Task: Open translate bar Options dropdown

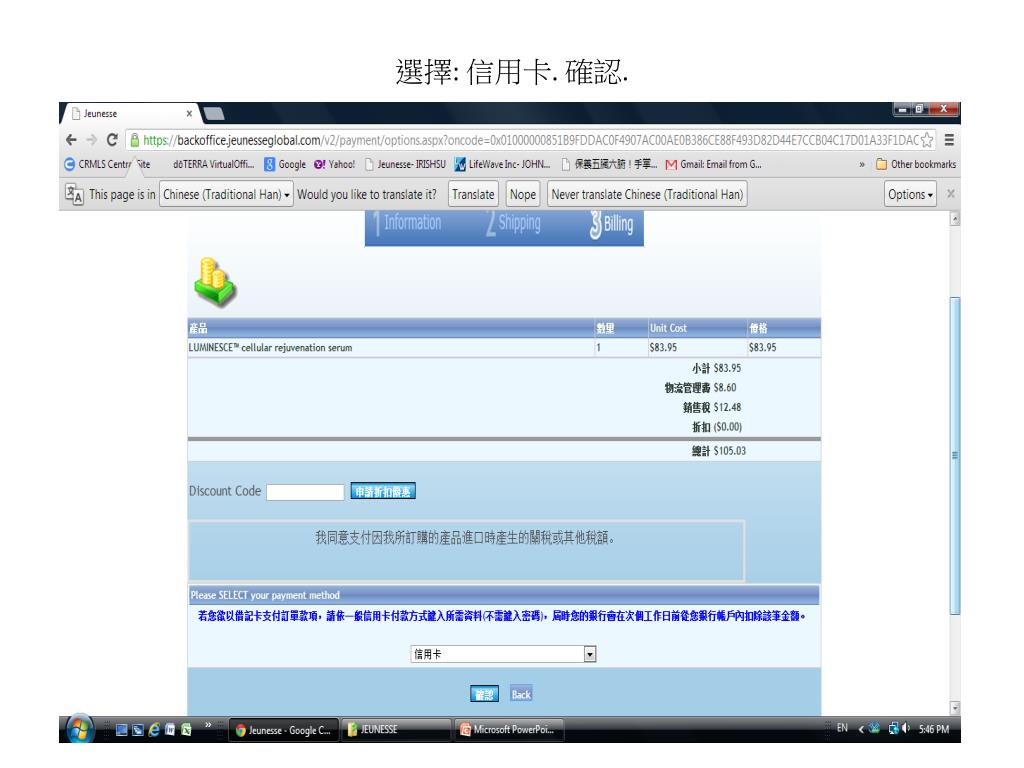Action: [x=910, y=194]
